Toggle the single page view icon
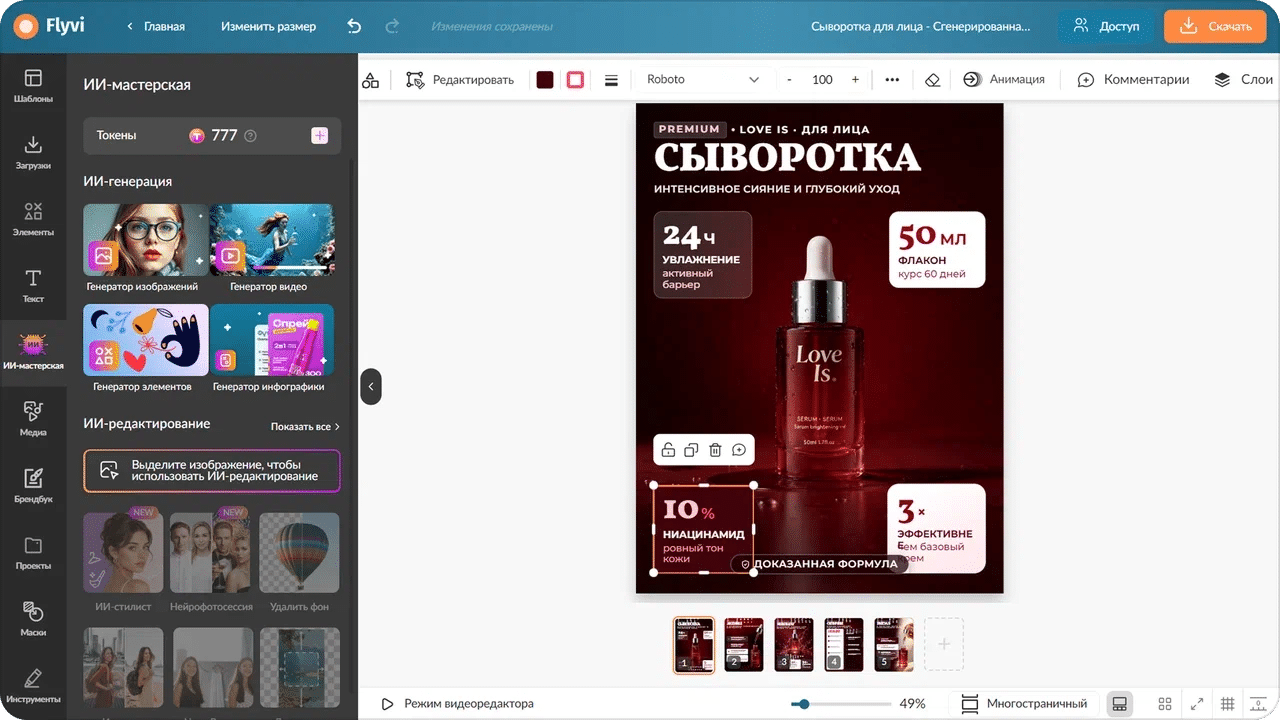 (x=1120, y=704)
